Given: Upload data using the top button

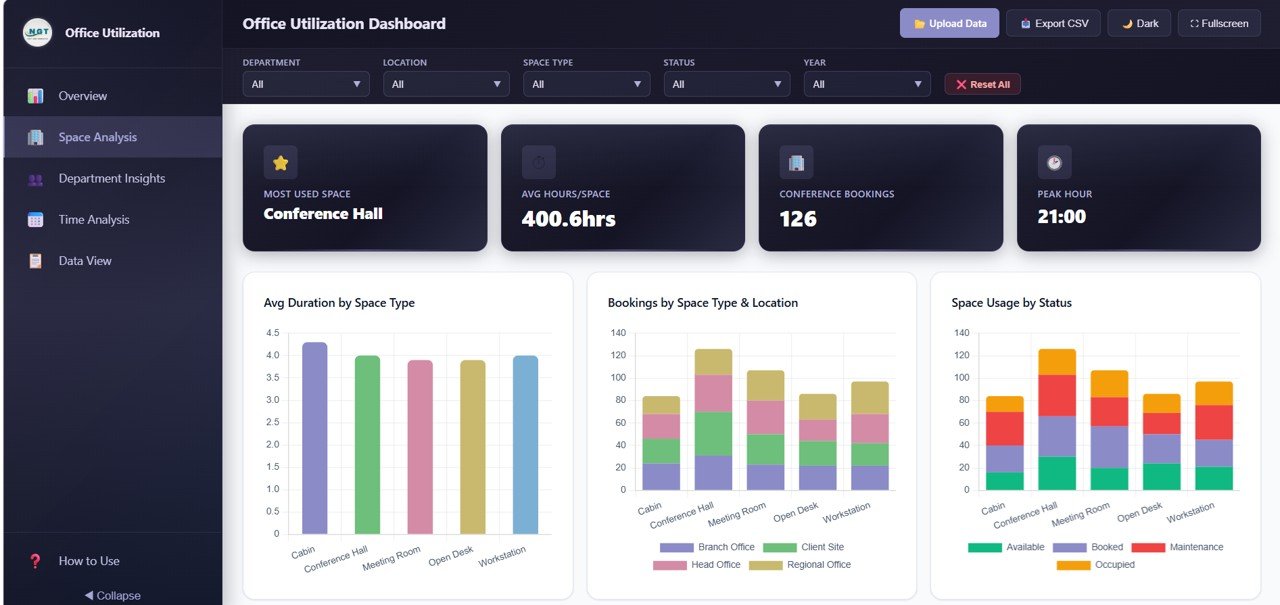Looking at the screenshot, I should (948, 22).
